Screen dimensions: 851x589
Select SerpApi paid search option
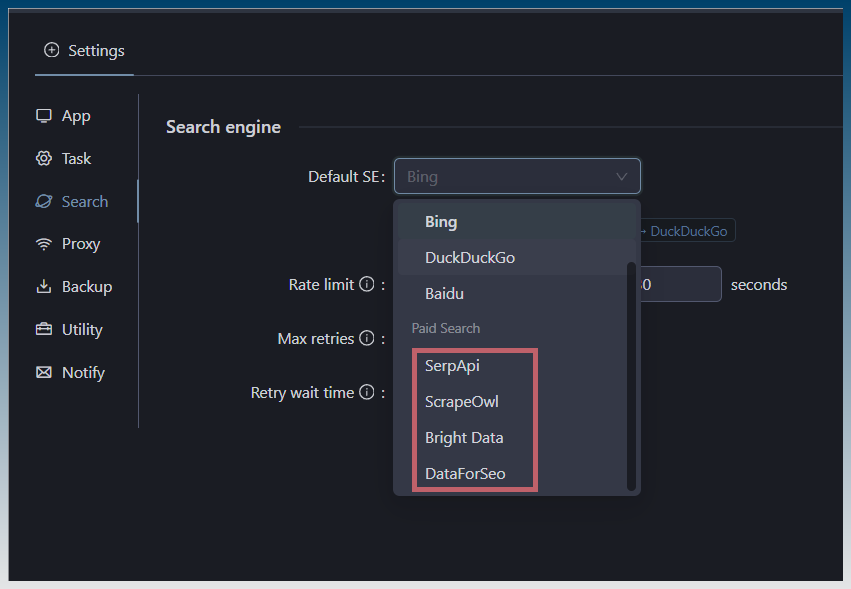pos(452,366)
